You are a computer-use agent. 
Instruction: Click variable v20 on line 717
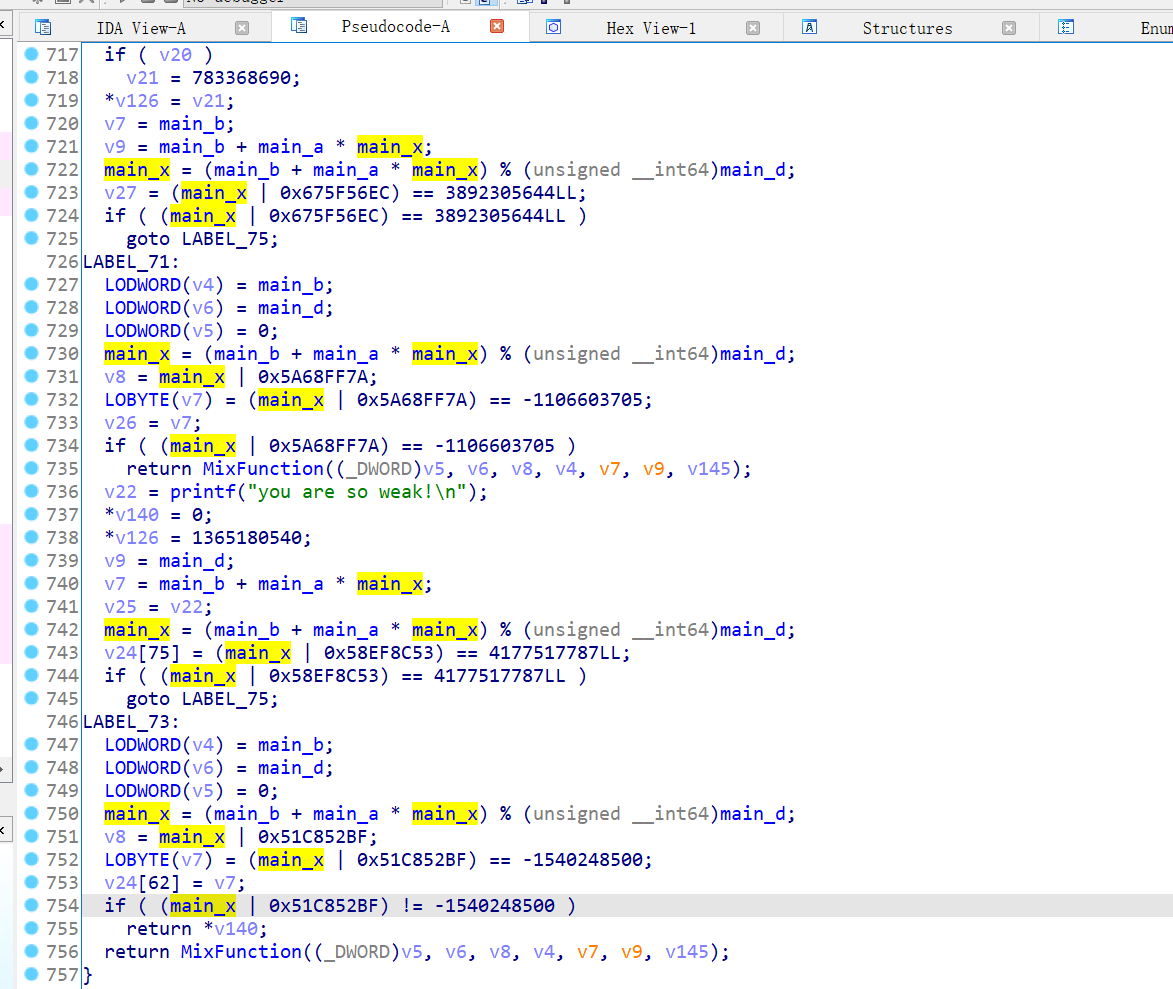(175, 54)
